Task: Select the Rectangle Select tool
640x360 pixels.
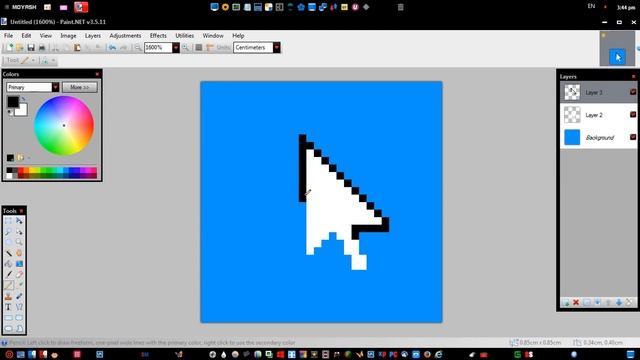Action: tap(8, 221)
